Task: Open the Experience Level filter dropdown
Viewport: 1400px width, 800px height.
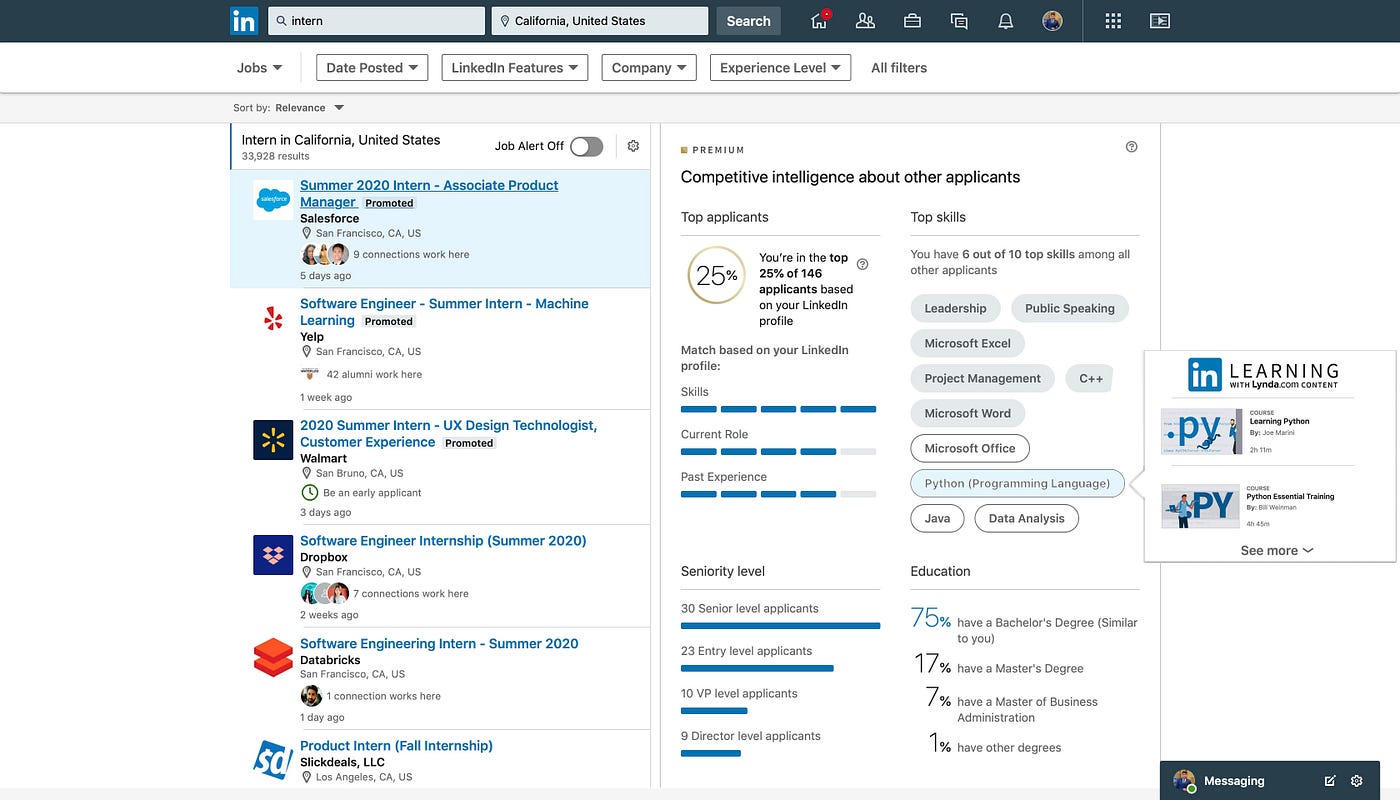Action: [780, 68]
